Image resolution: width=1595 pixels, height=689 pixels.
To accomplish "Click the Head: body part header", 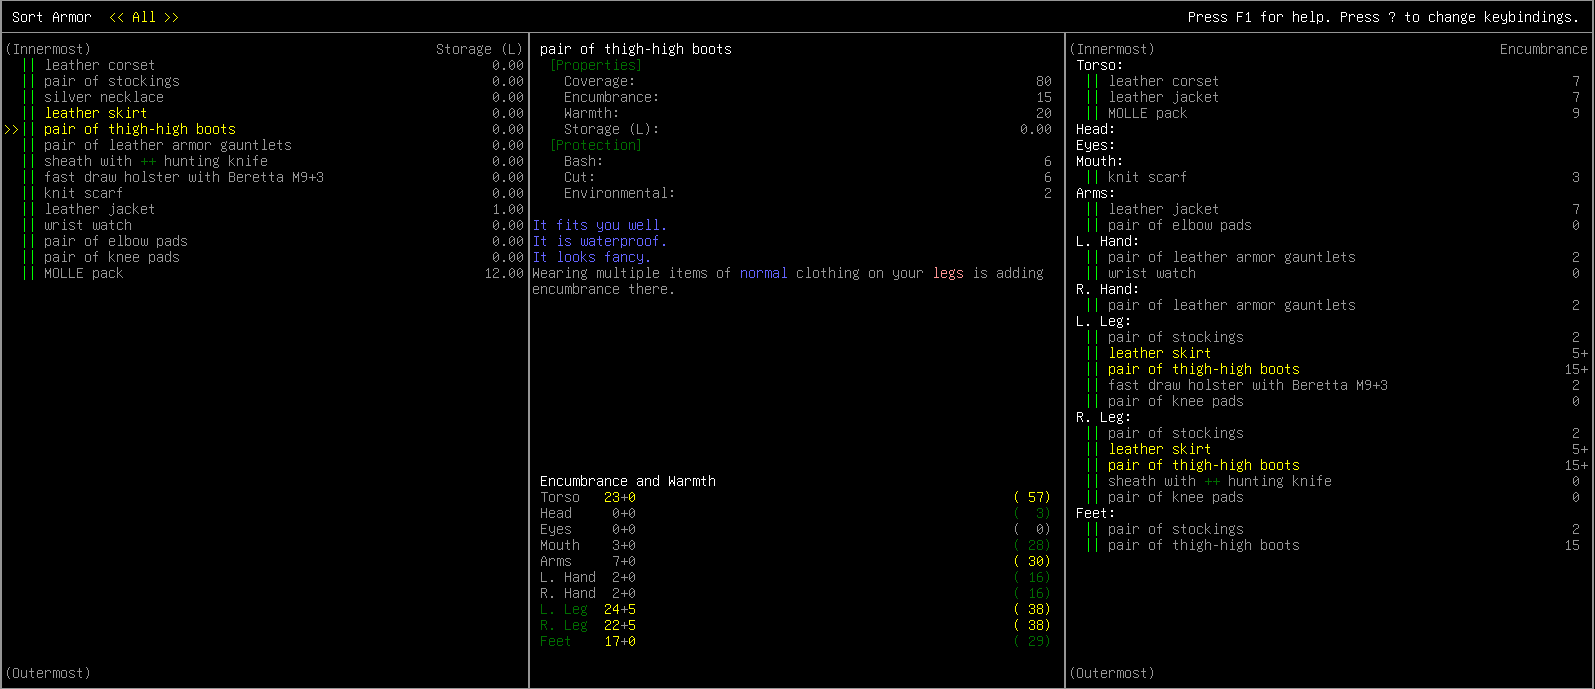I will coord(1096,129).
